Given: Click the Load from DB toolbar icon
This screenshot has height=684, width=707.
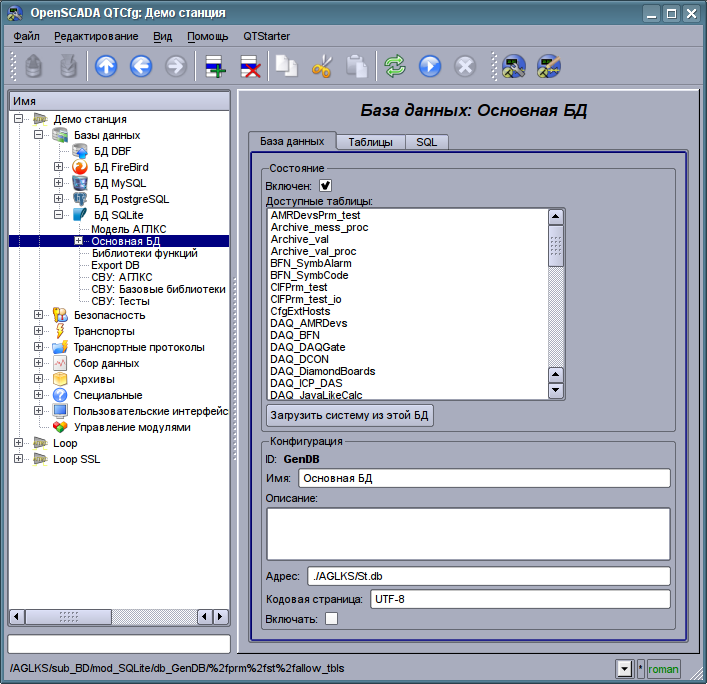Looking at the screenshot, I should pos(34,67).
